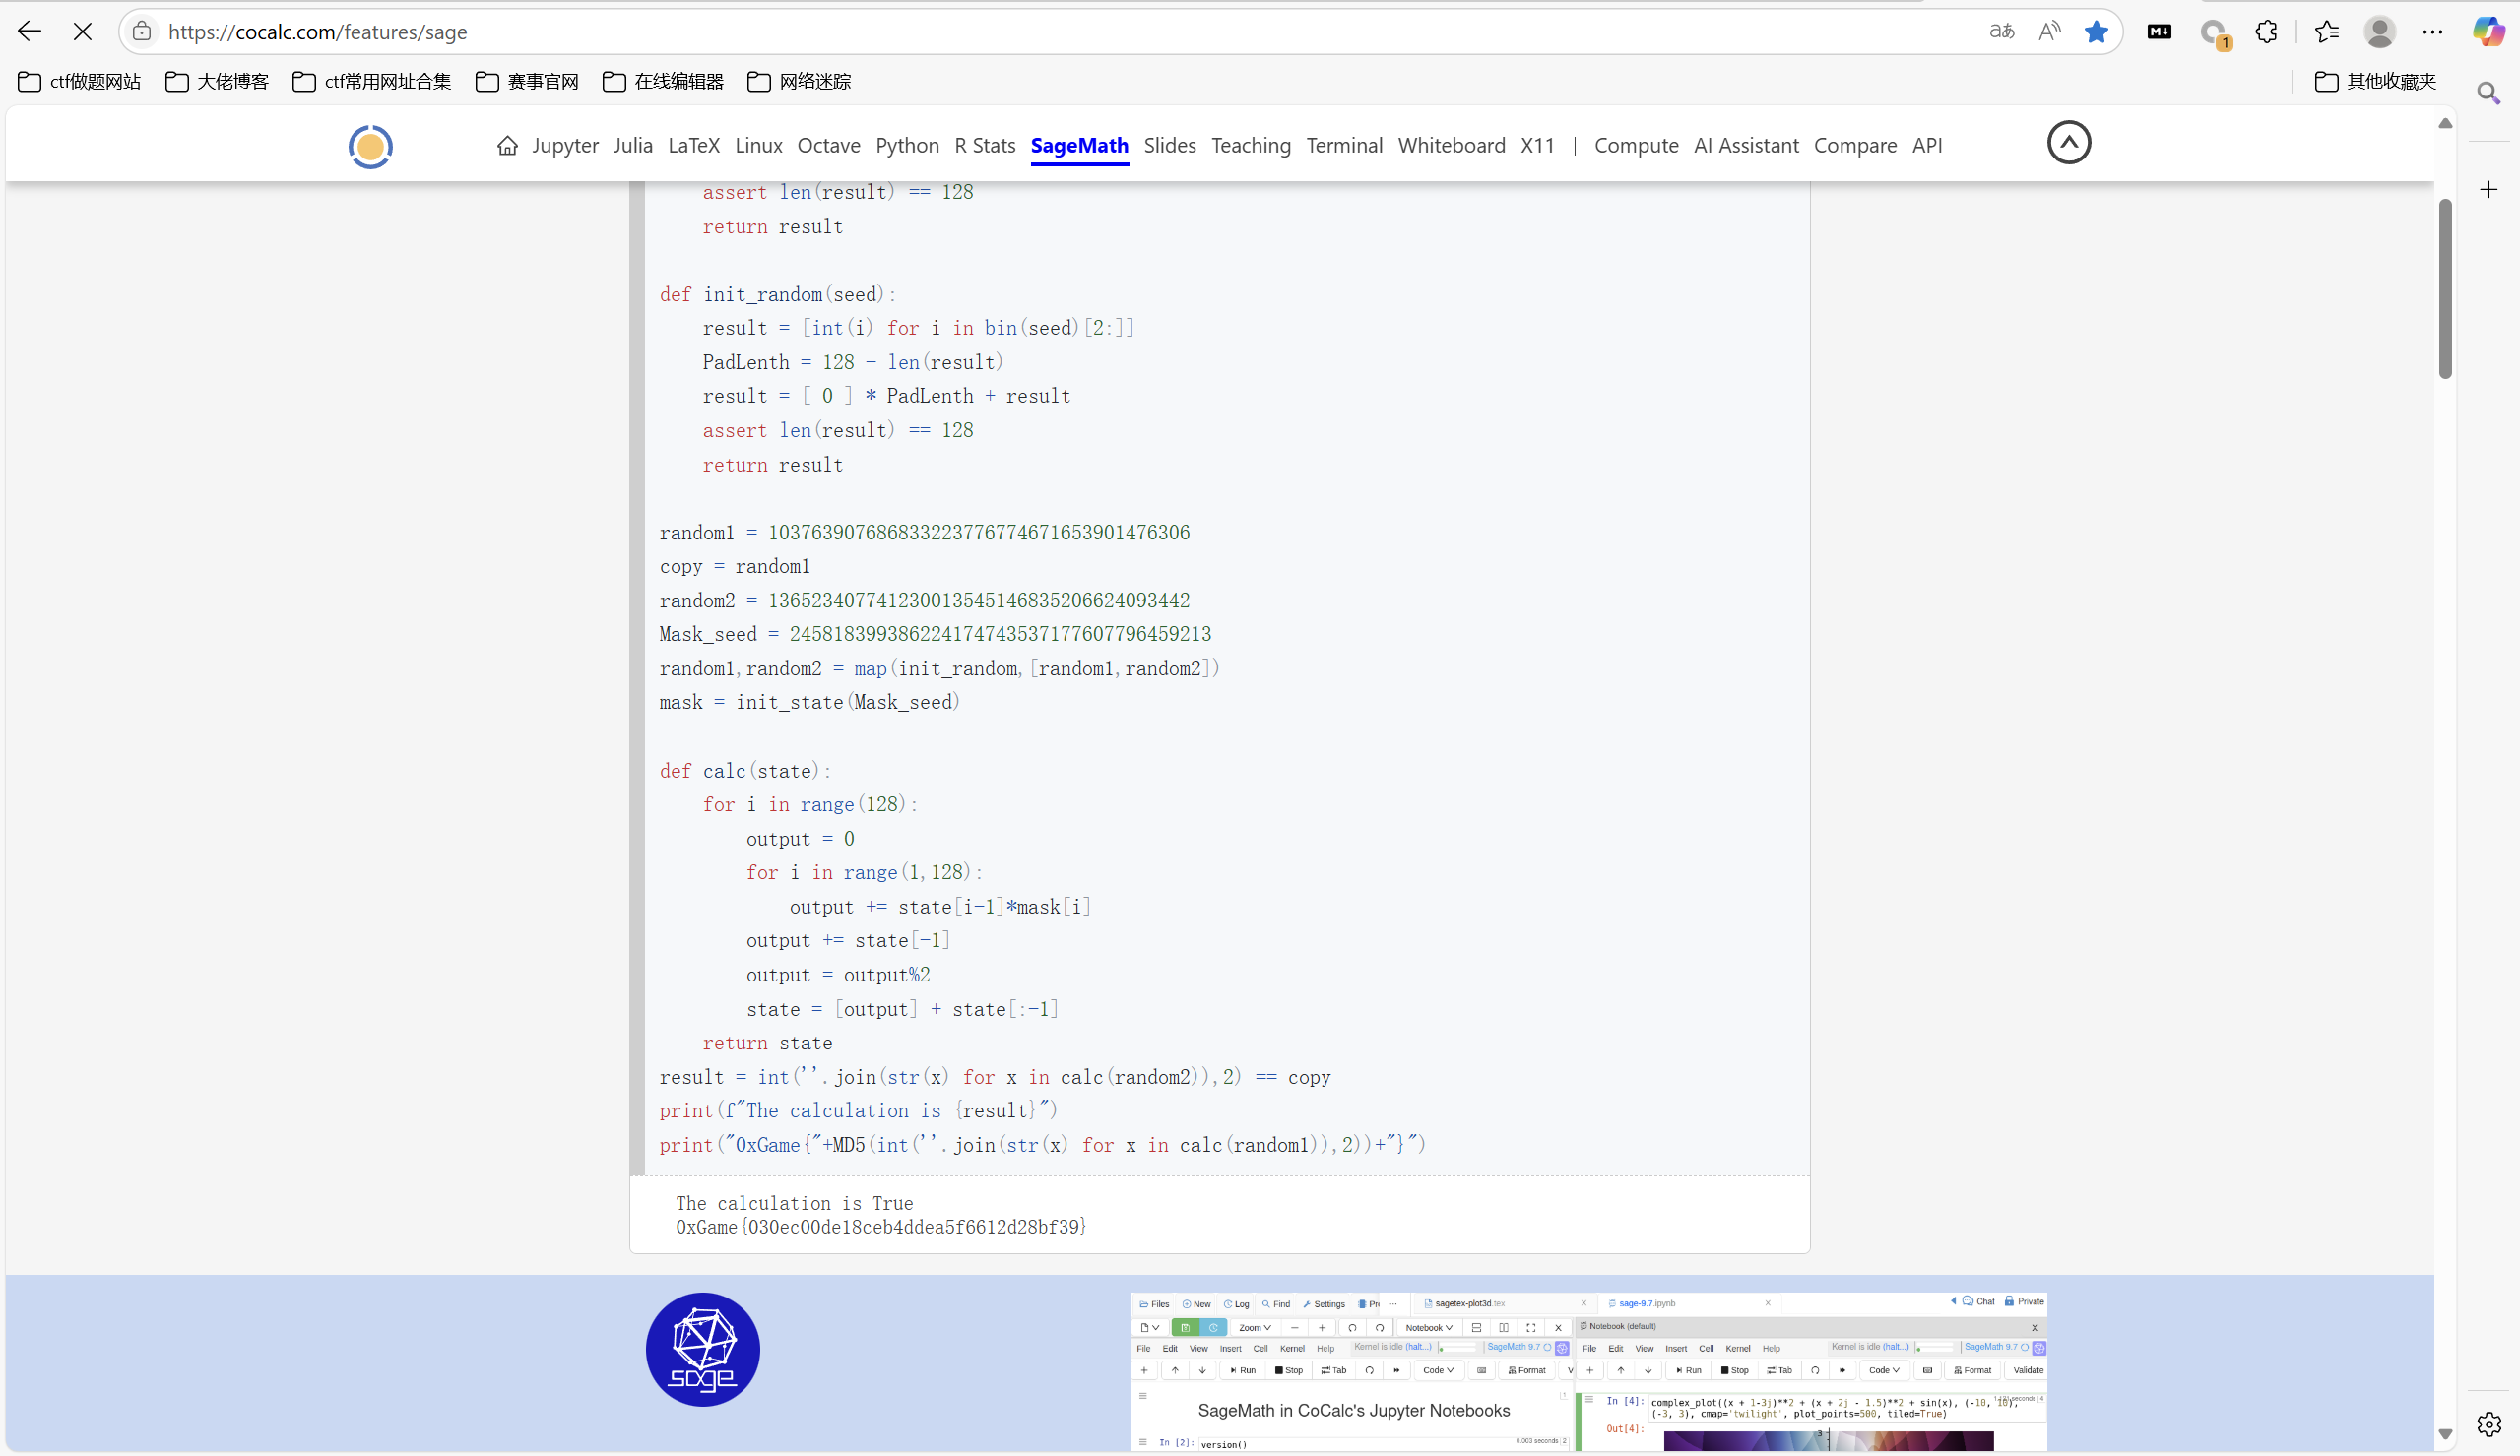Open the Whiteboard features link

[x=1451, y=146]
